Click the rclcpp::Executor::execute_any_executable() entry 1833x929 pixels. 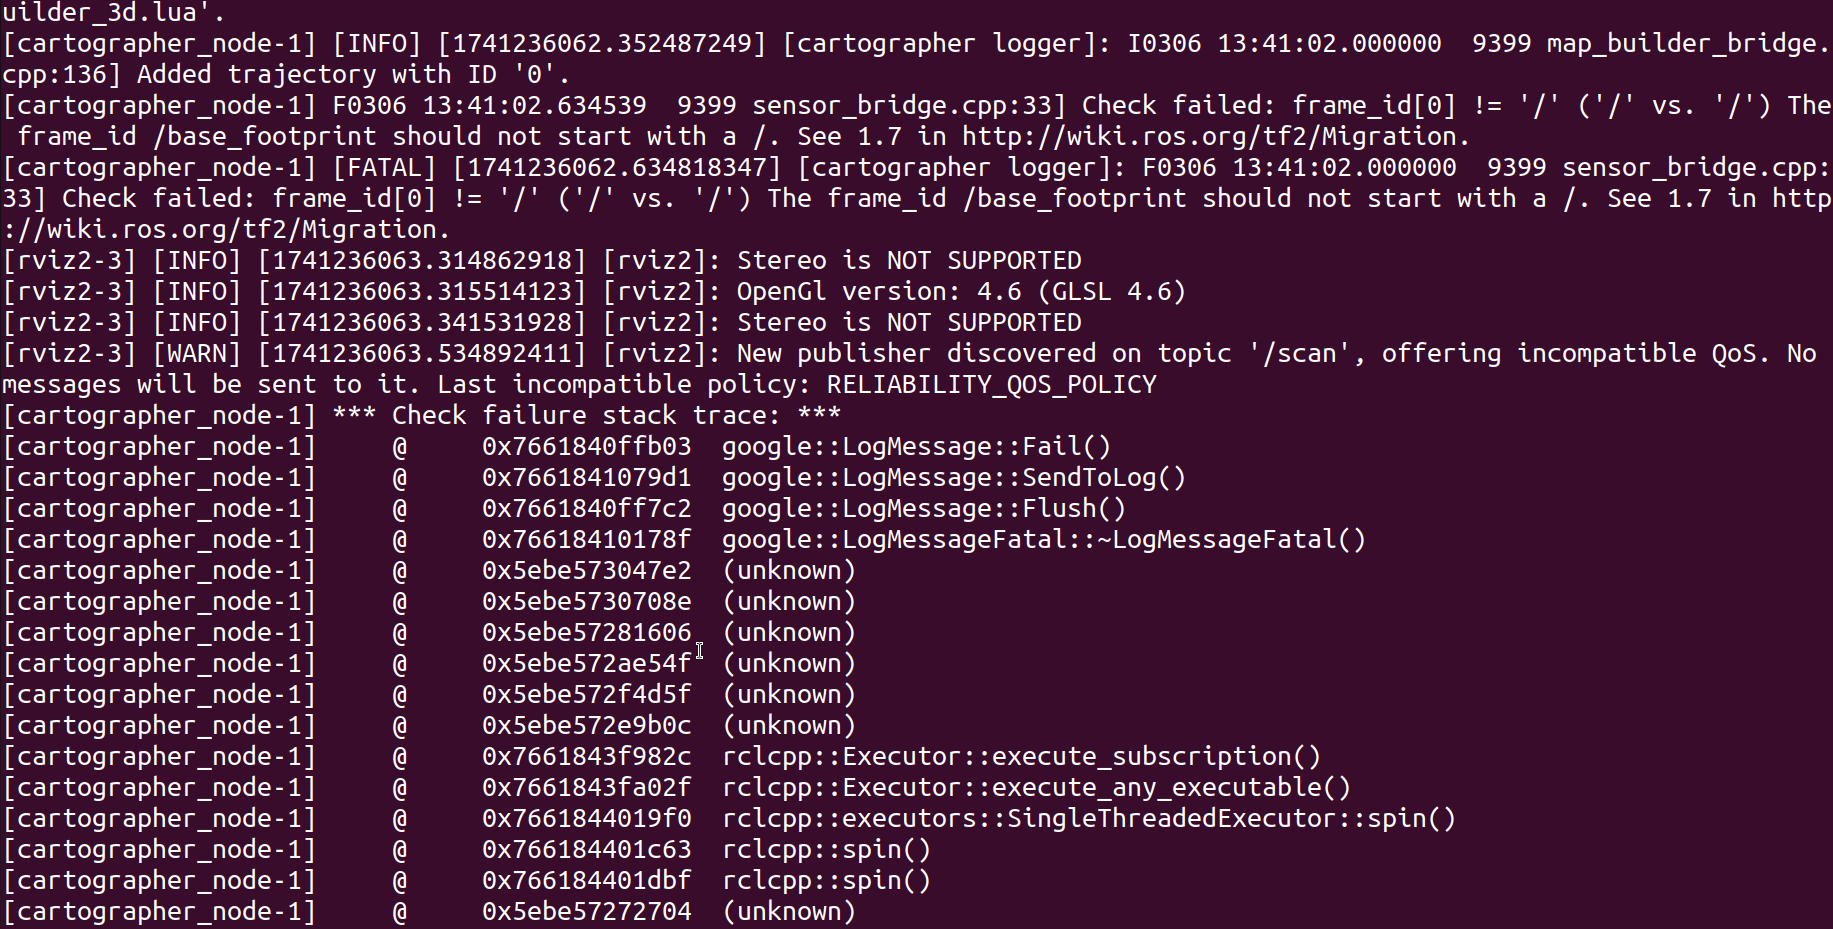[x=1036, y=788]
